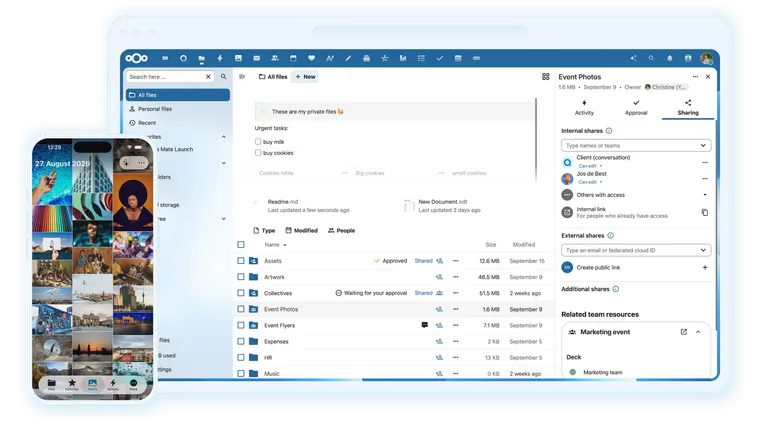760x434 pixels.
Task: Open the Mail app icon
Action: click(256, 58)
